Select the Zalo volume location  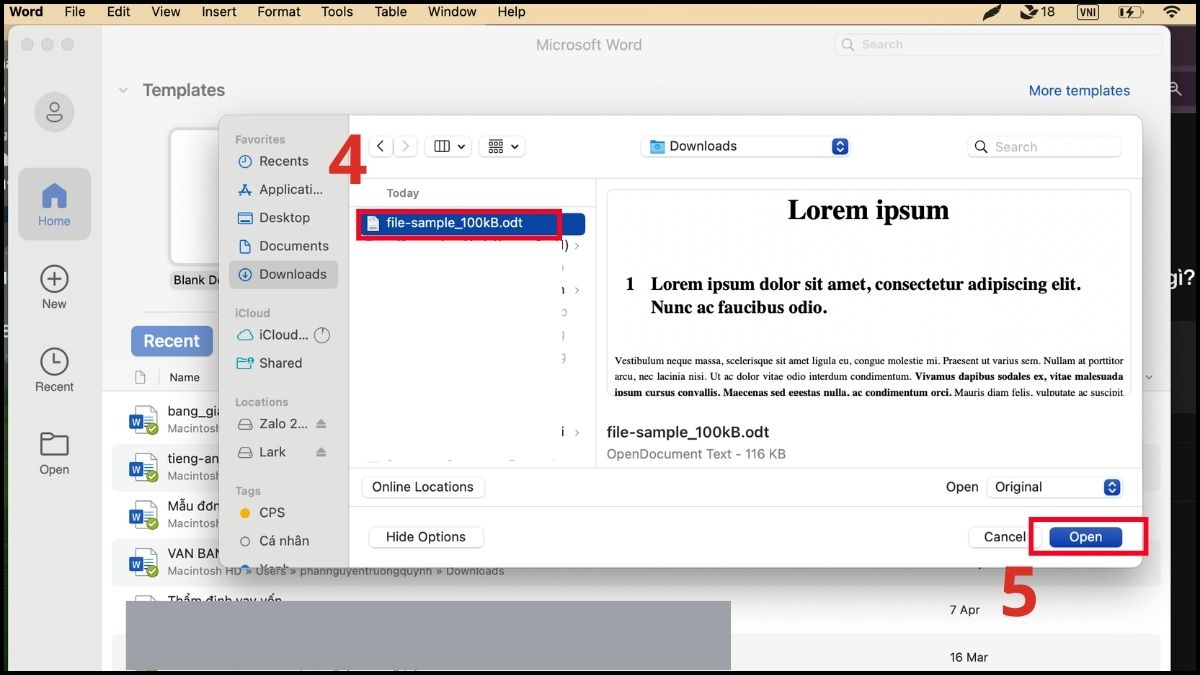[x=273, y=424]
